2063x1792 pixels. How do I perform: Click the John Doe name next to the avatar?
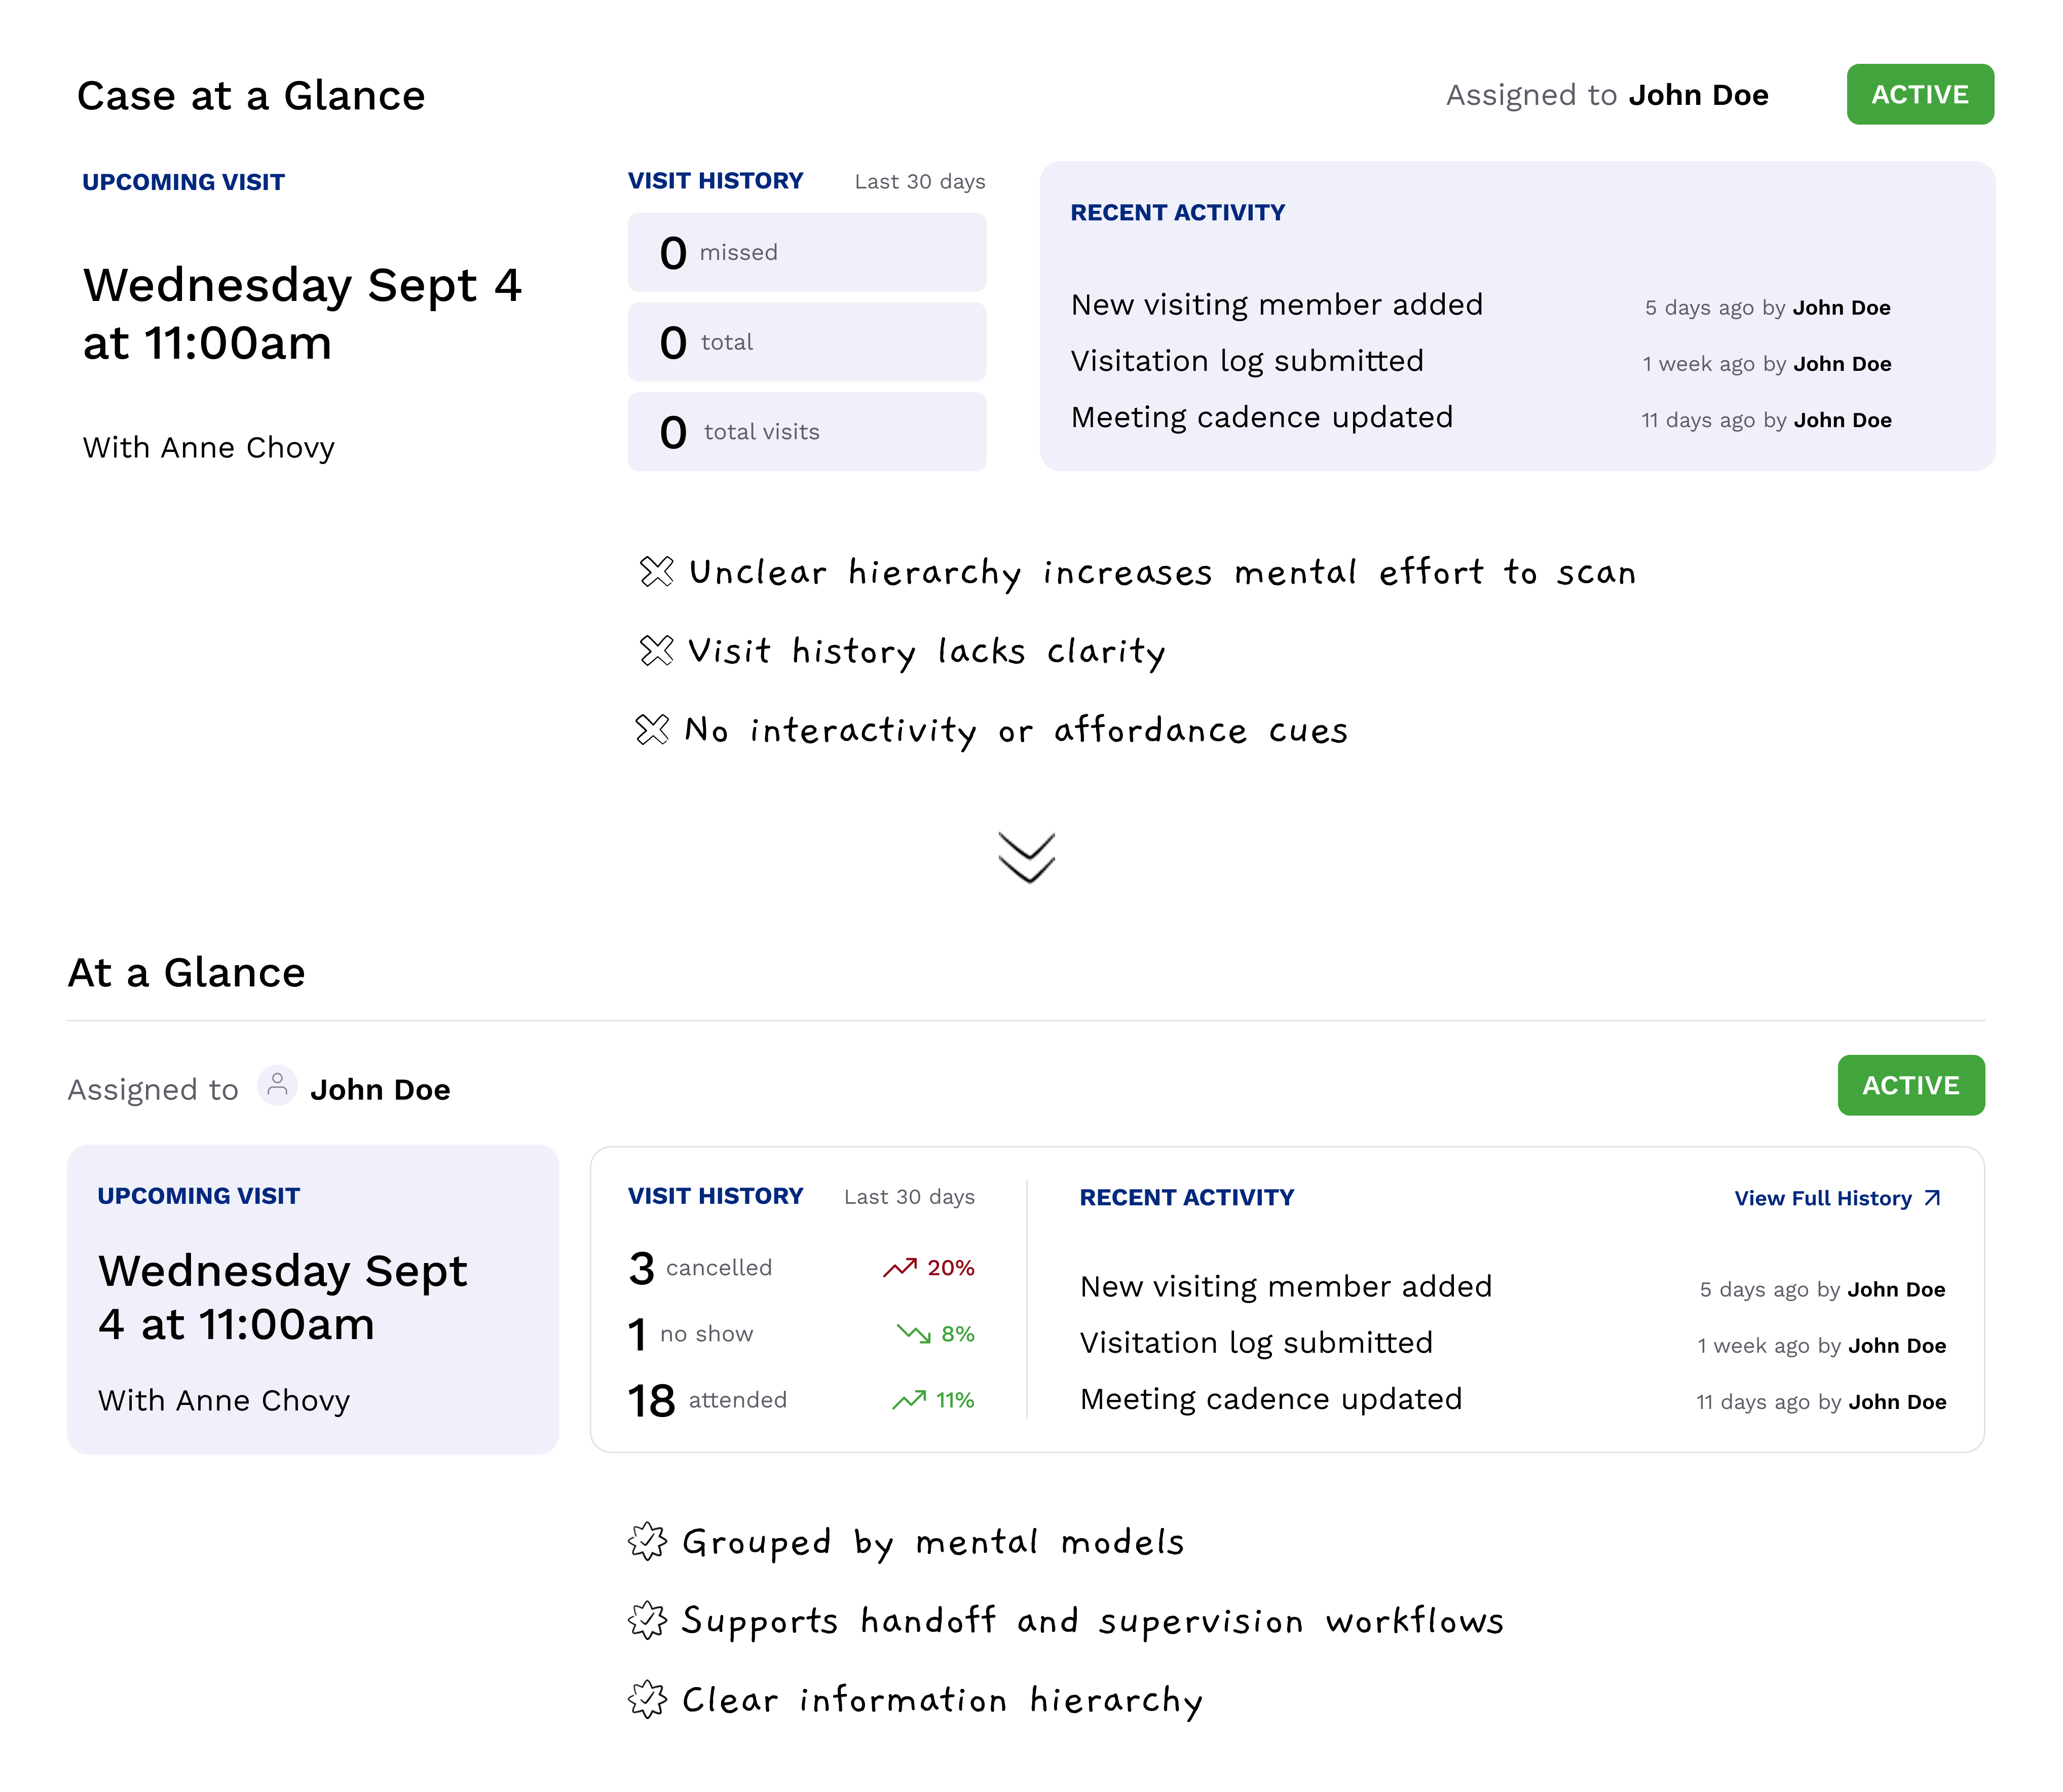tap(380, 1089)
